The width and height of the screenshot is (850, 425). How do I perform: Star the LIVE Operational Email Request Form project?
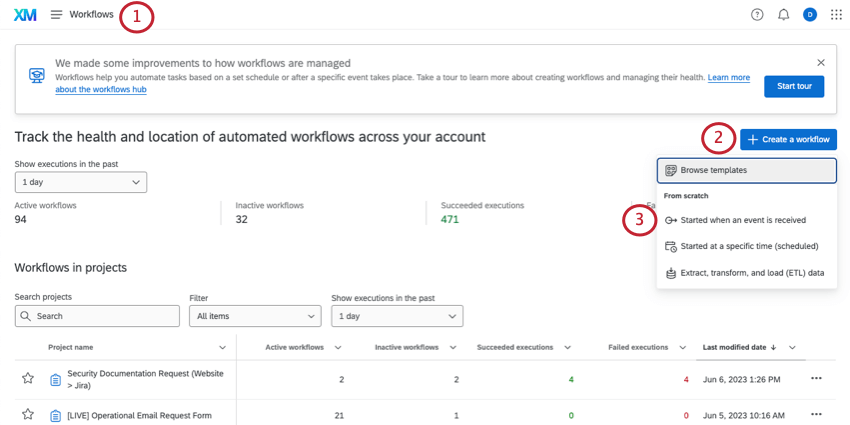tap(28, 414)
